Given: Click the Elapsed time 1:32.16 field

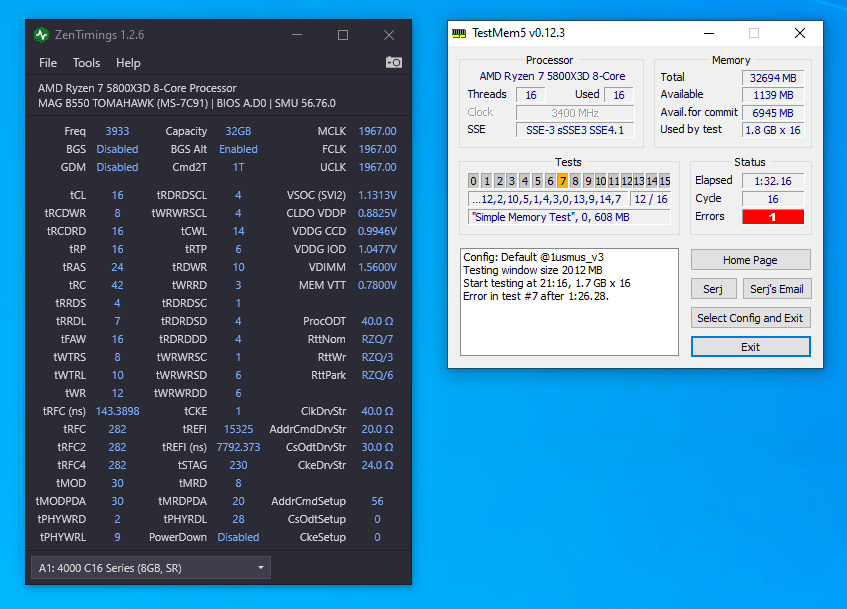Looking at the screenshot, I should 773,181.
